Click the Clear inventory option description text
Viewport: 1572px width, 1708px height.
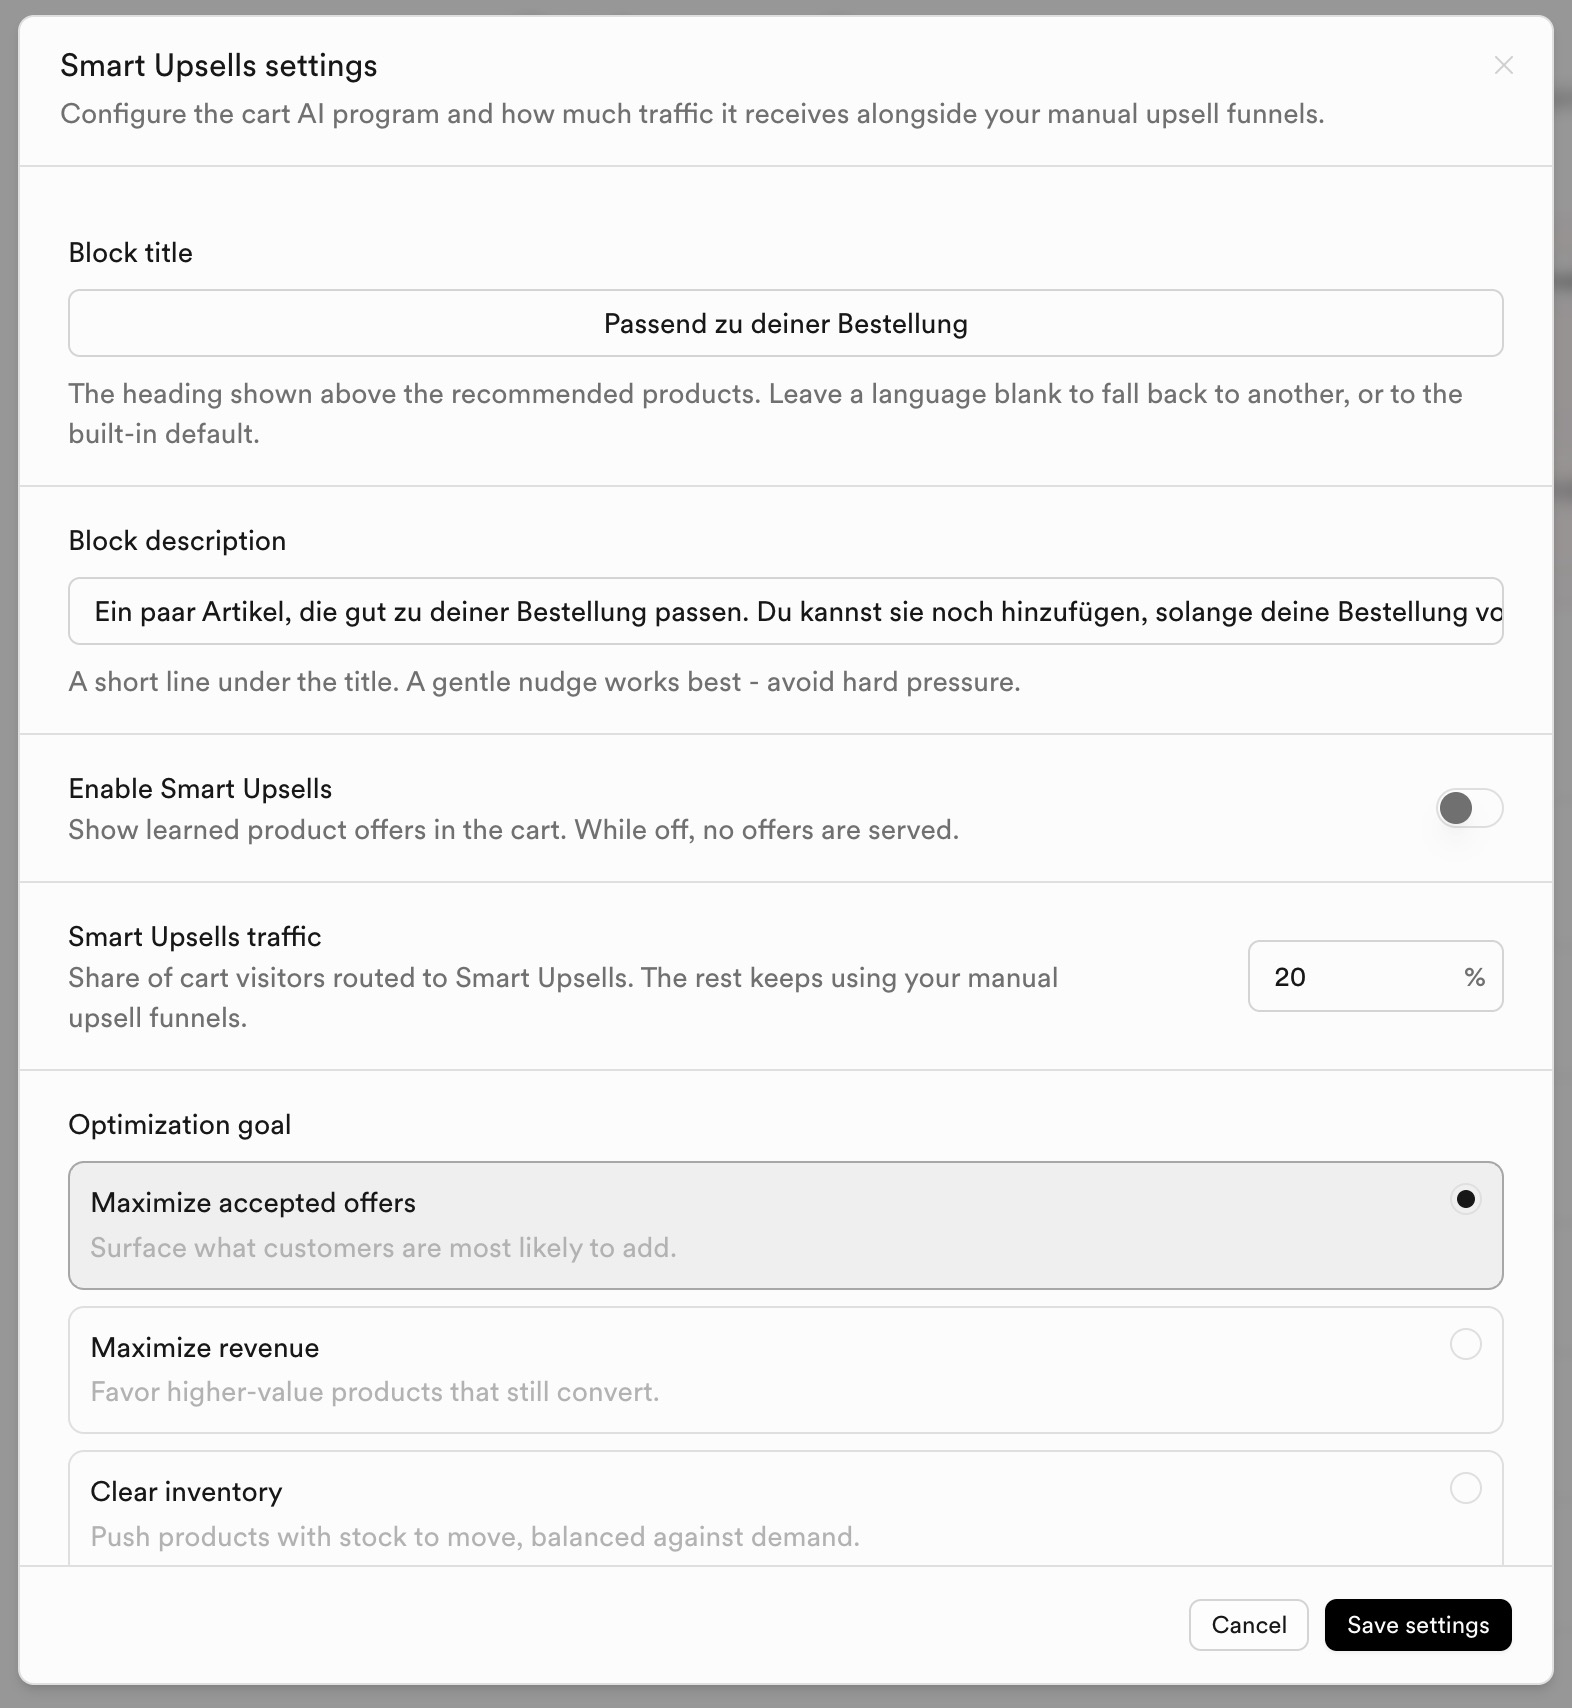[475, 1536]
